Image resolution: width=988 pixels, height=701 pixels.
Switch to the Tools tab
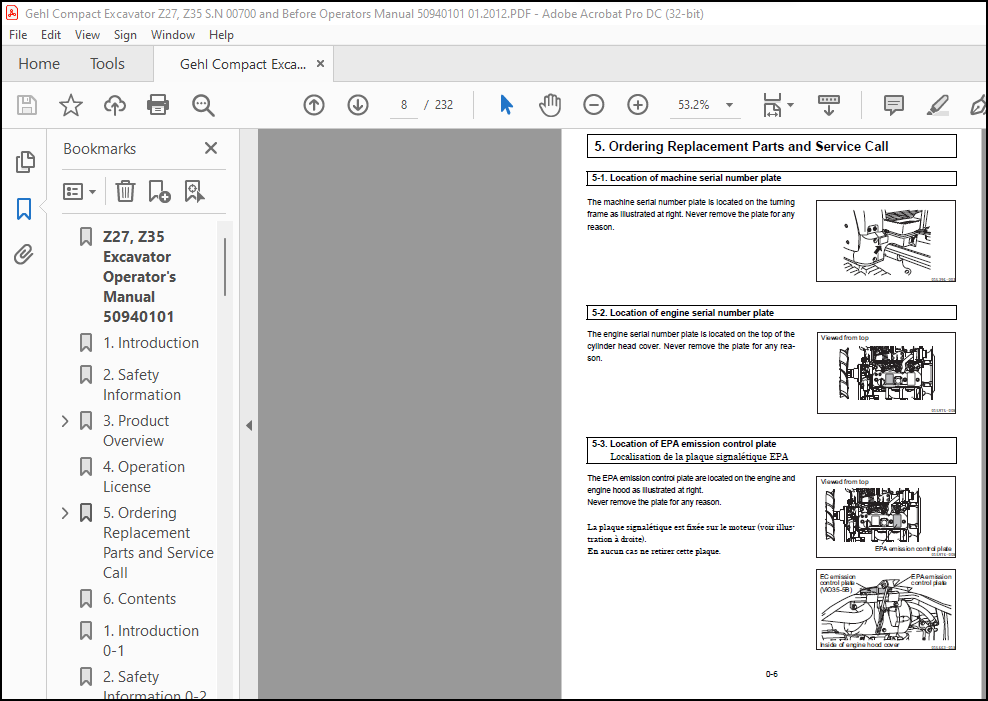(x=107, y=64)
